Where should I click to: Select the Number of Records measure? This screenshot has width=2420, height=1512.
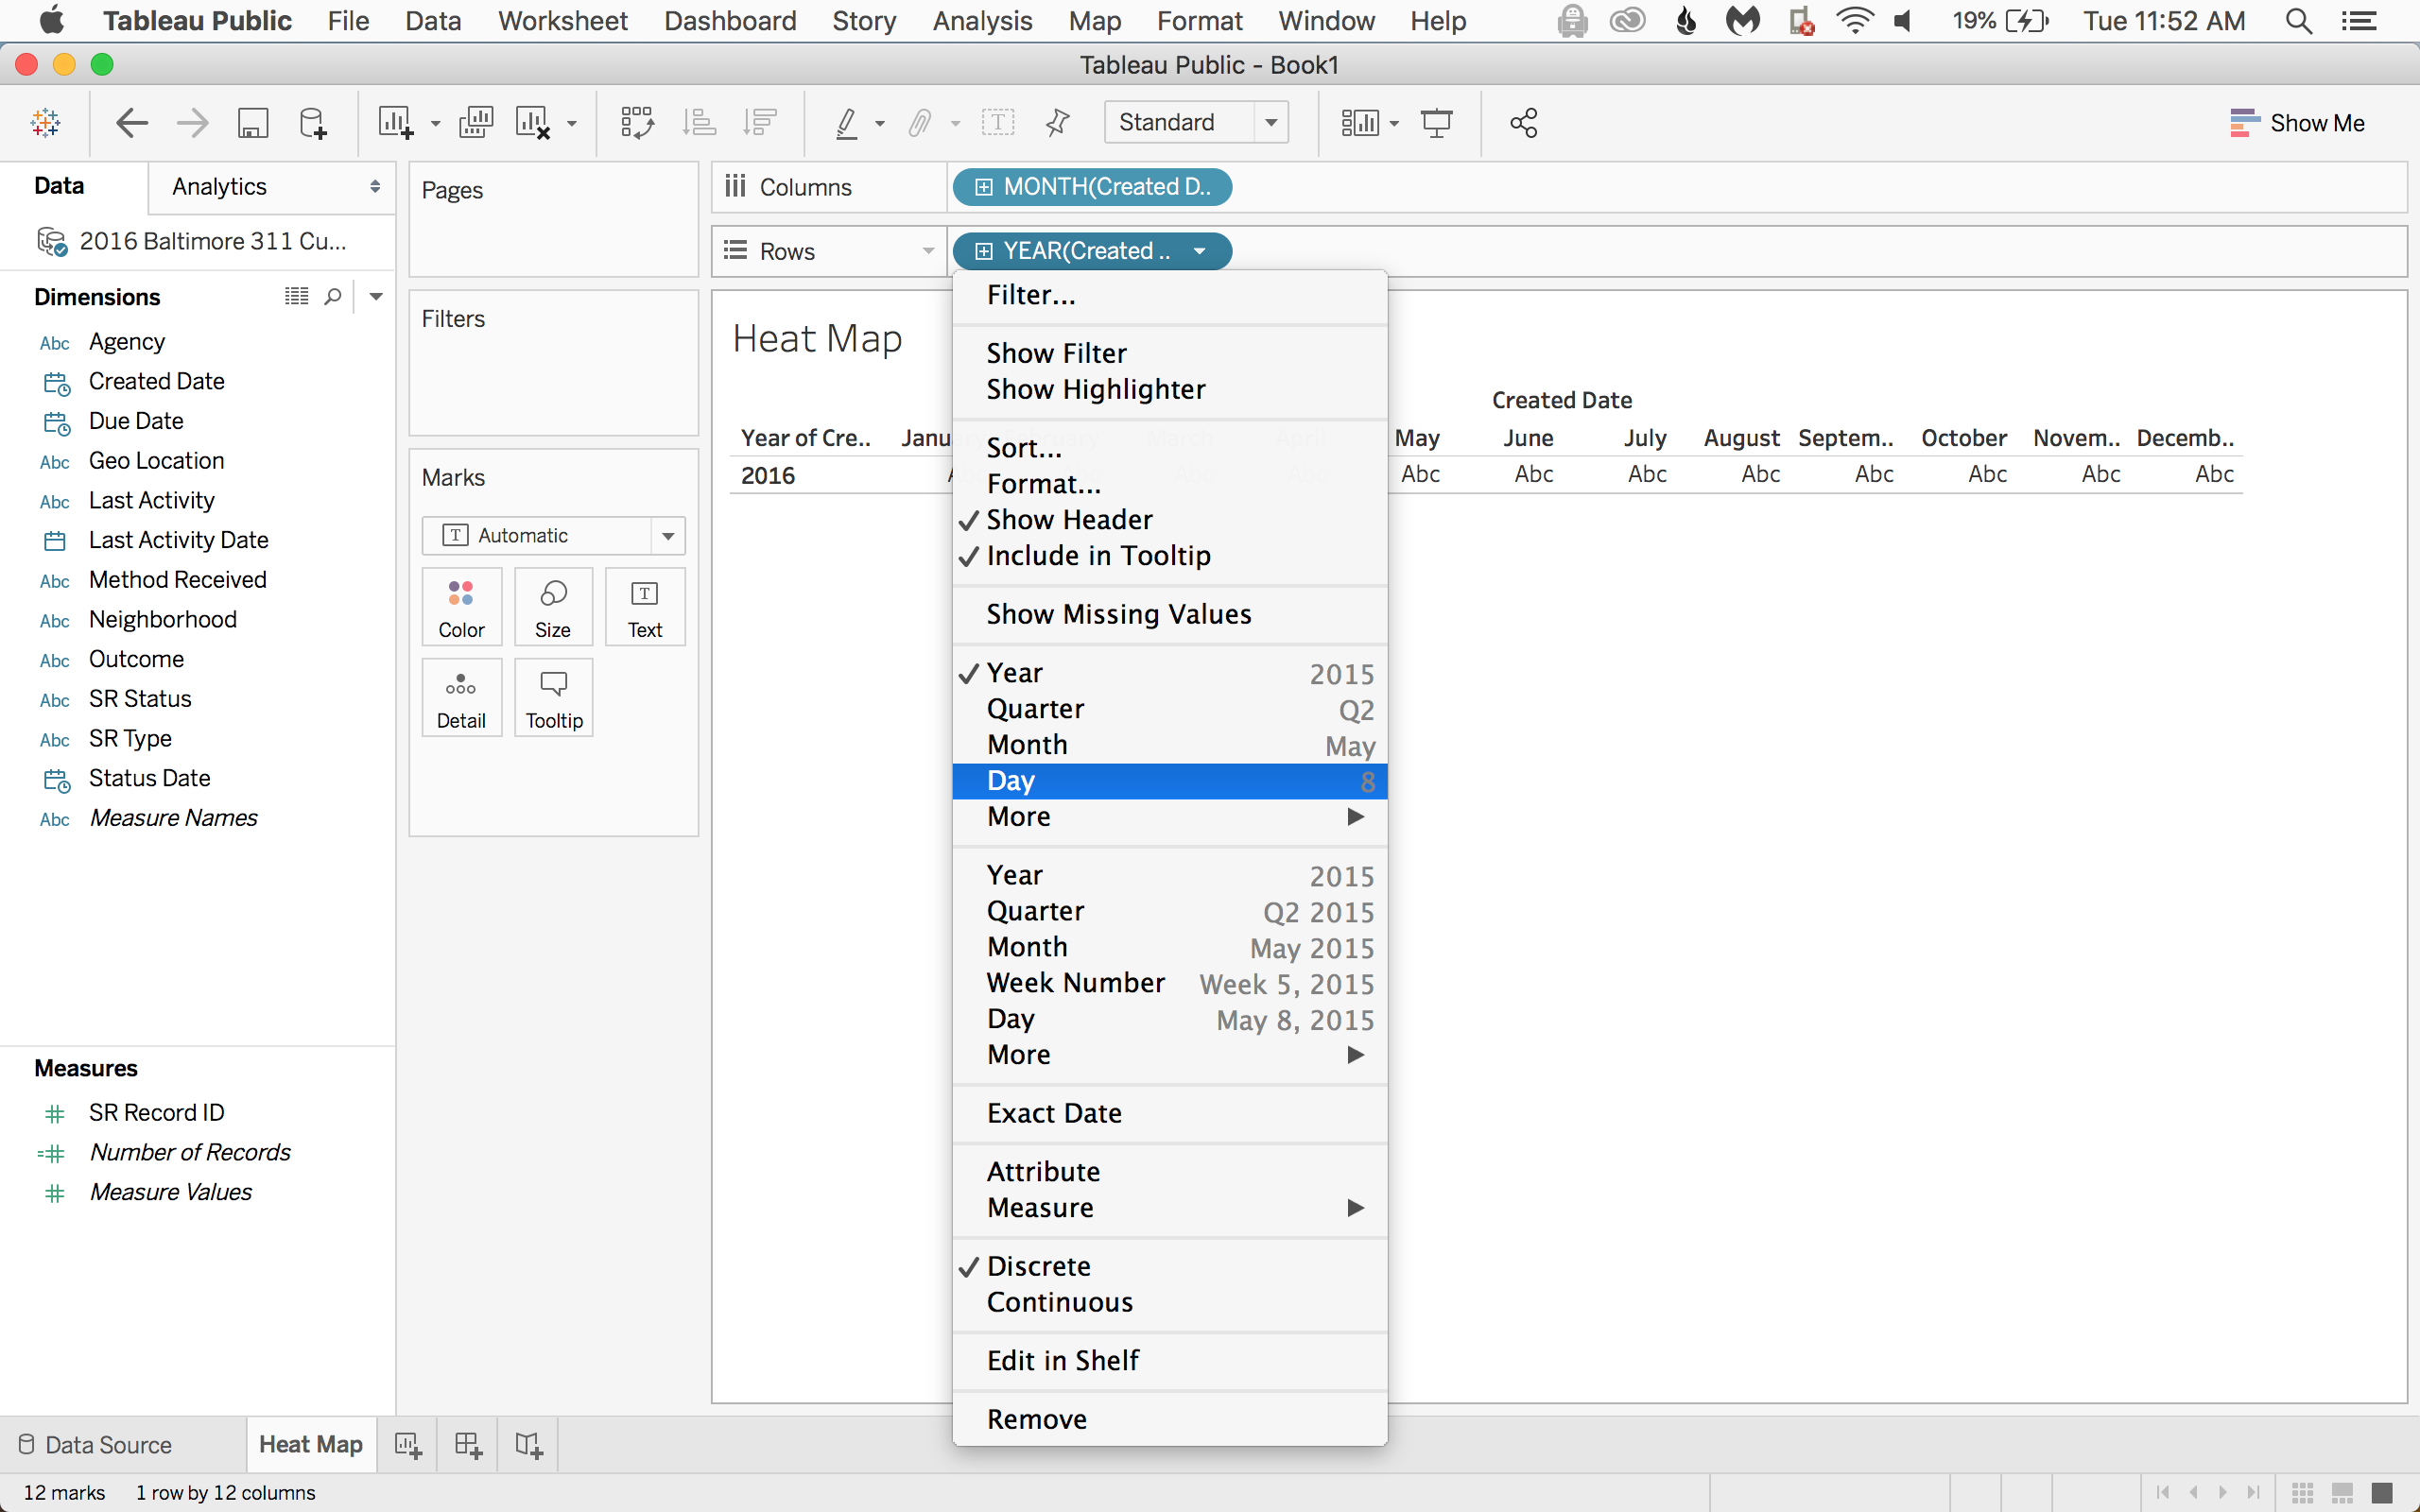point(189,1153)
